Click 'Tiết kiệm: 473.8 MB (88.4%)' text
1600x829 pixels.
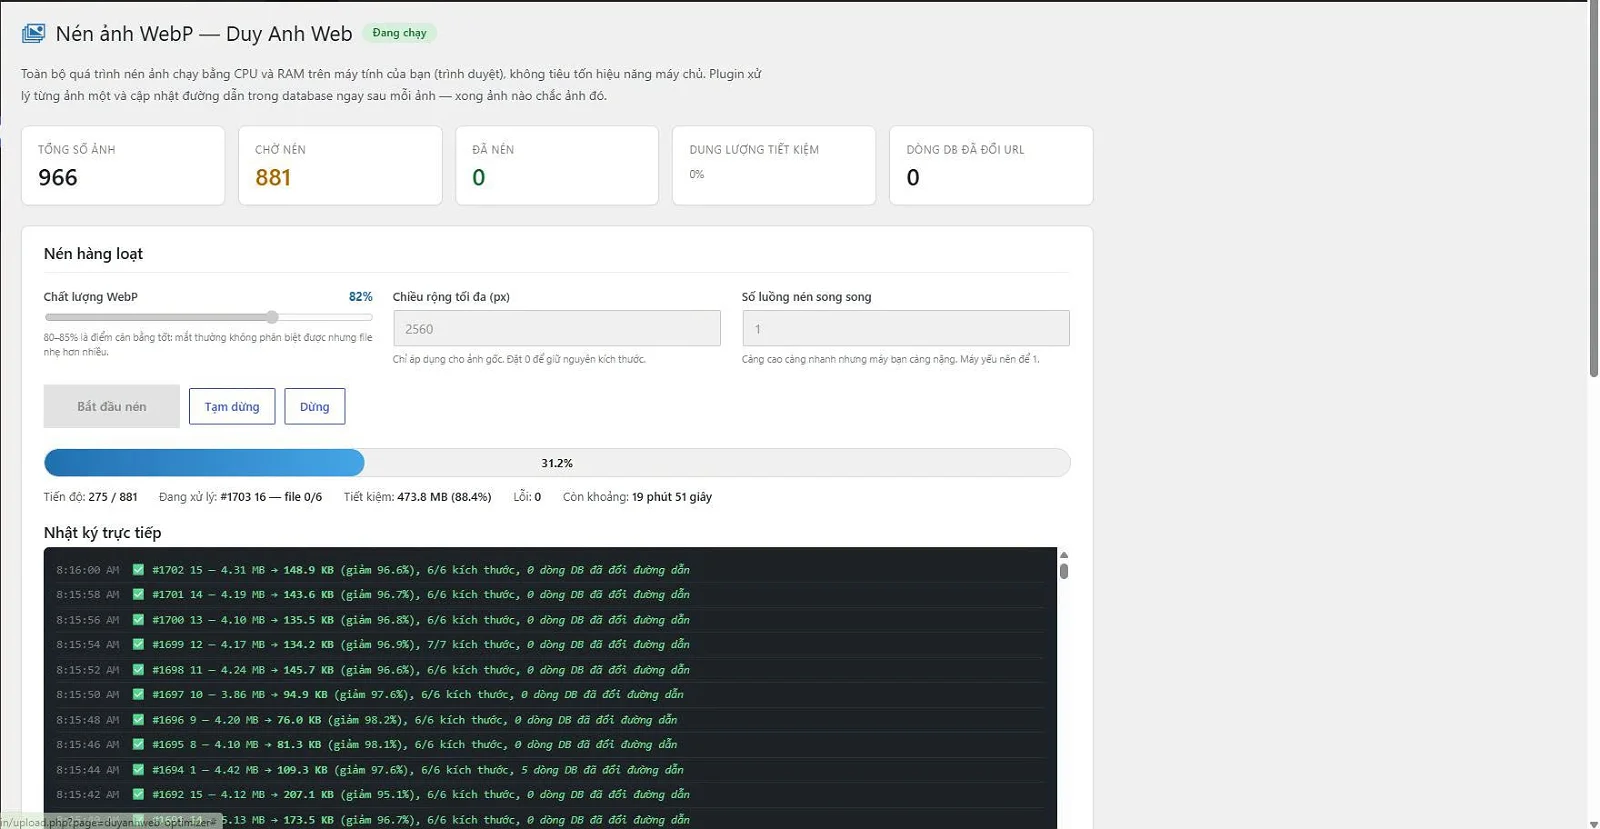[418, 497]
